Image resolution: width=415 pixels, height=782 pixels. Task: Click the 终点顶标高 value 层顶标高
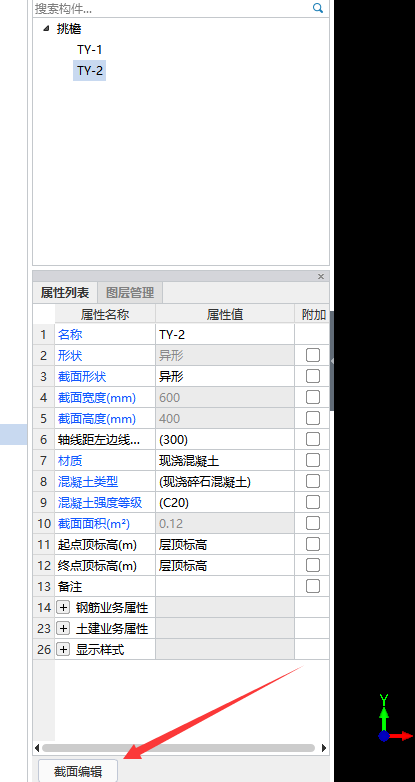pyautogui.click(x=225, y=565)
